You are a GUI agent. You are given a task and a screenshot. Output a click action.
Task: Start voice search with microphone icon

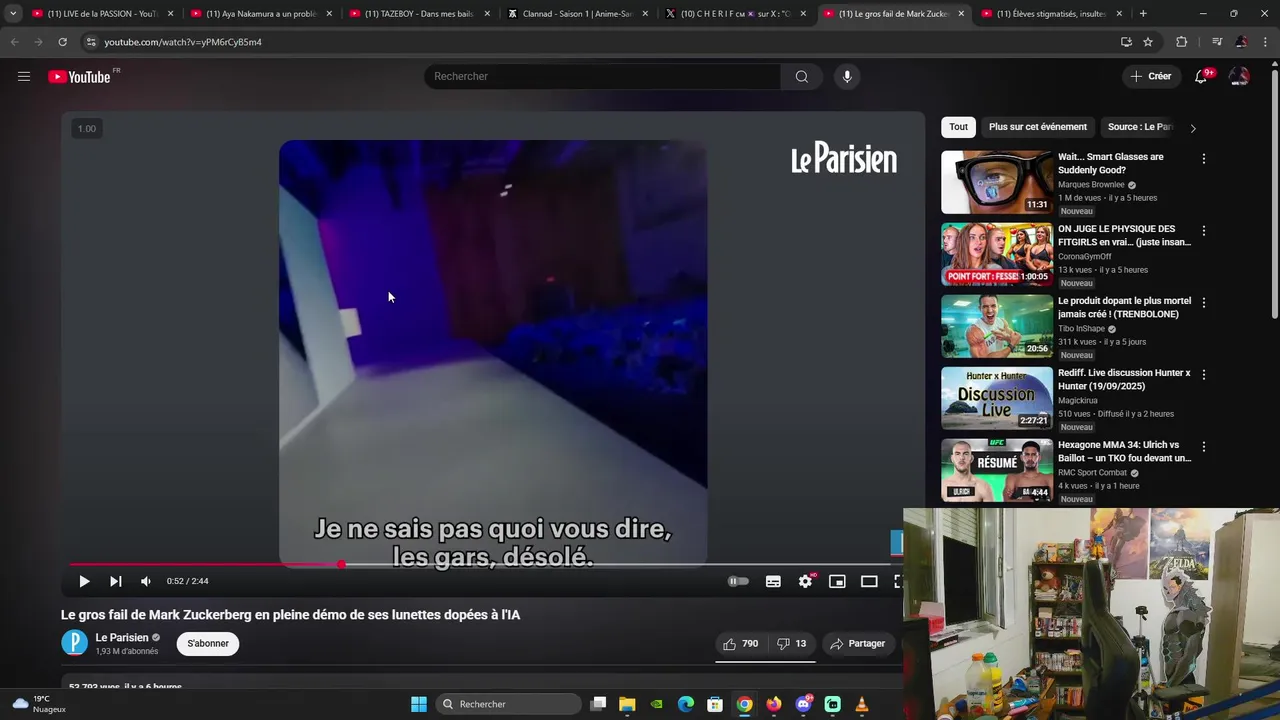847,76
